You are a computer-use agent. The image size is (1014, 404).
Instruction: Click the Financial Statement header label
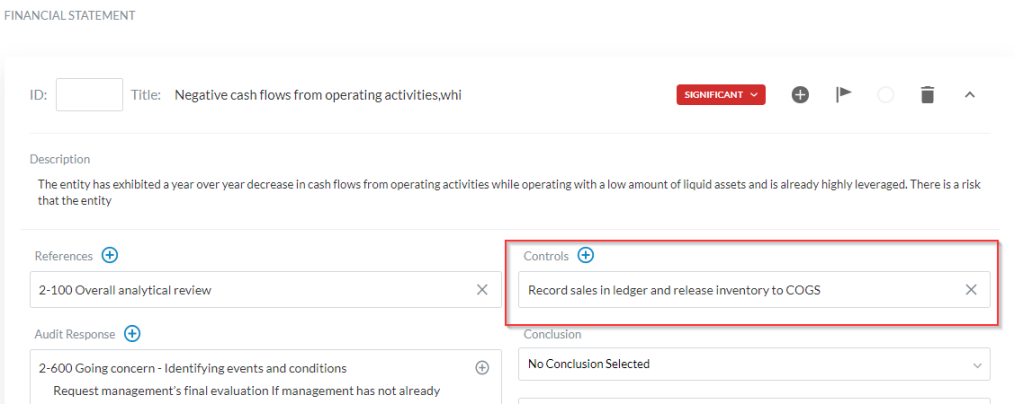pyautogui.click(x=70, y=16)
